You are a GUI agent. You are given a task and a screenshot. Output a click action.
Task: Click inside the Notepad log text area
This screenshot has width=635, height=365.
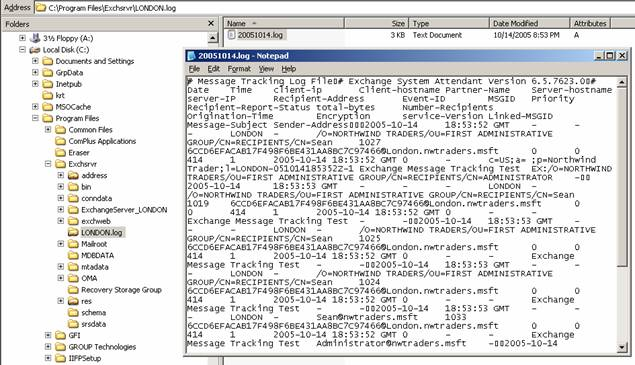pos(401,214)
